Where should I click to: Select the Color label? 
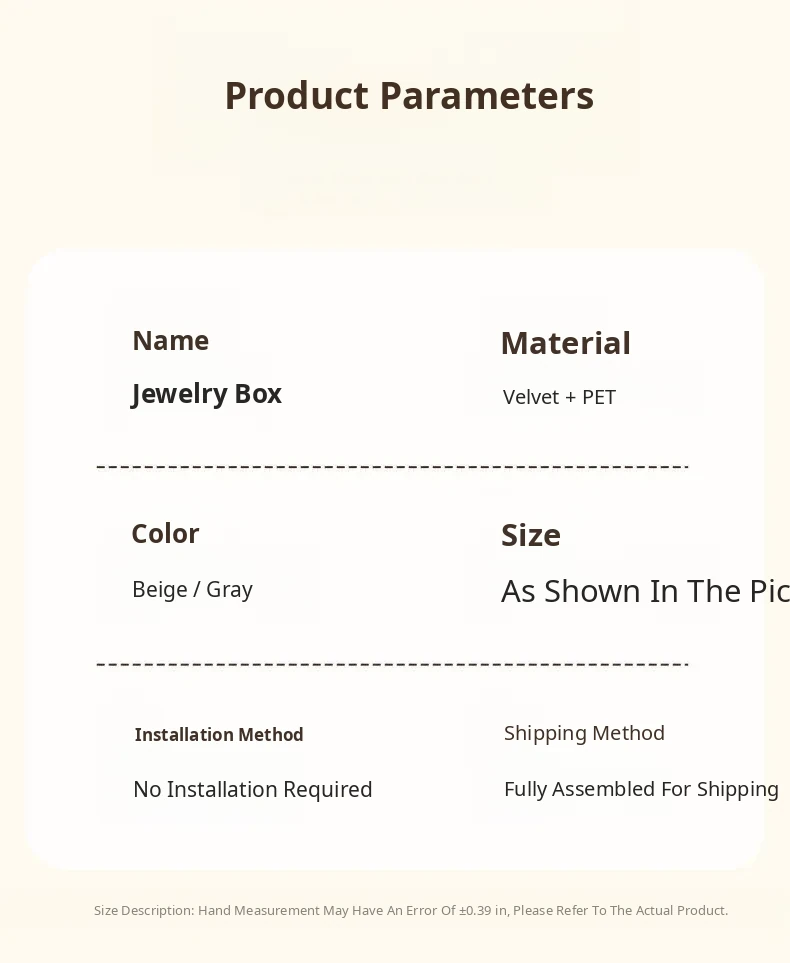click(165, 534)
